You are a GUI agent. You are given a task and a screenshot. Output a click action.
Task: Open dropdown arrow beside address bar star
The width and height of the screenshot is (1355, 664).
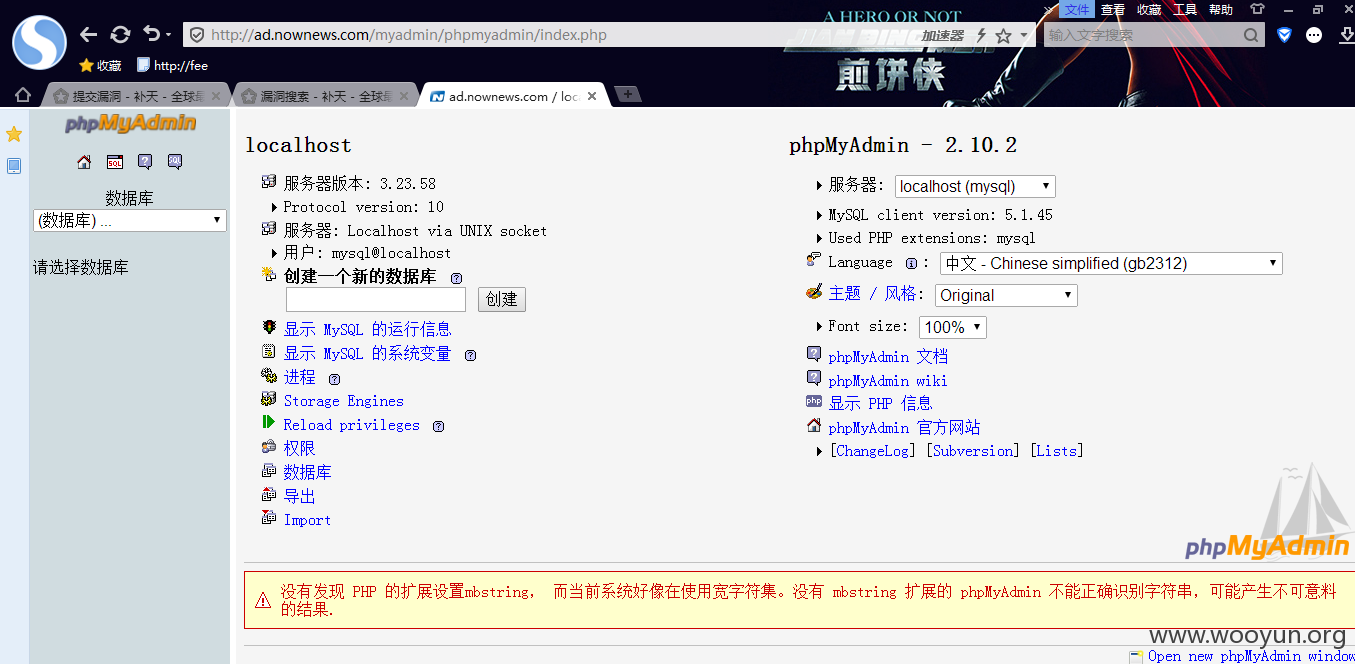tap(1024, 36)
